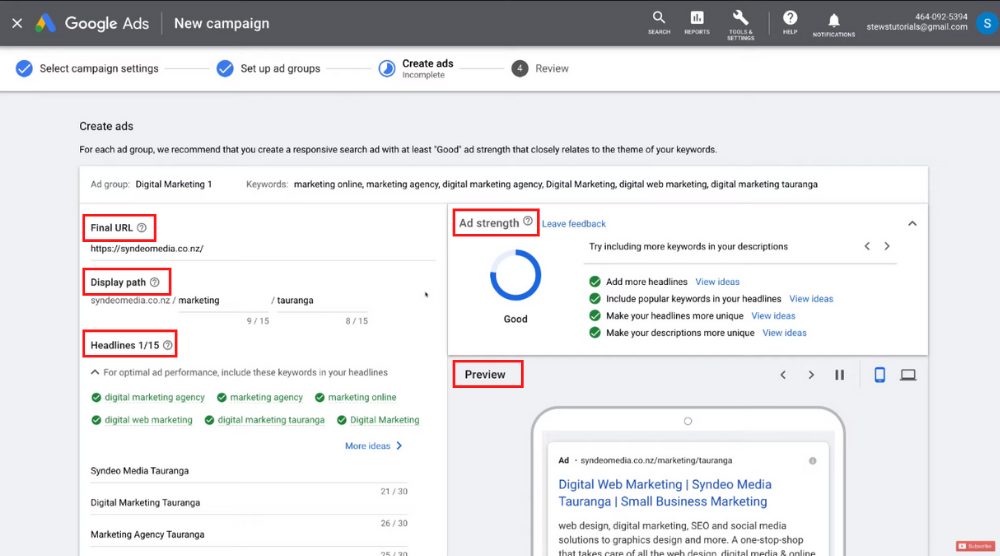Image resolution: width=1000 pixels, height=556 pixels.
Task: Click the ad info icon in preview
Action: click(x=812, y=461)
